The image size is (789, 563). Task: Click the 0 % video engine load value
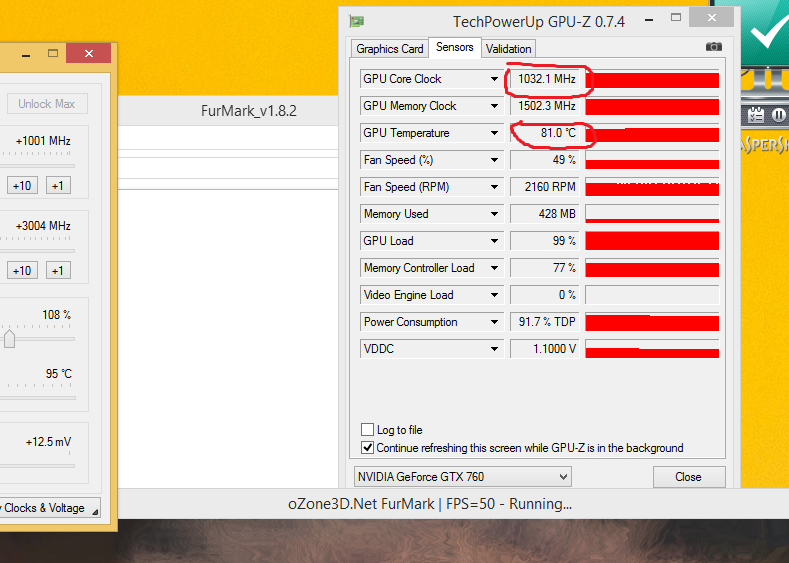[x=546, y=295]
